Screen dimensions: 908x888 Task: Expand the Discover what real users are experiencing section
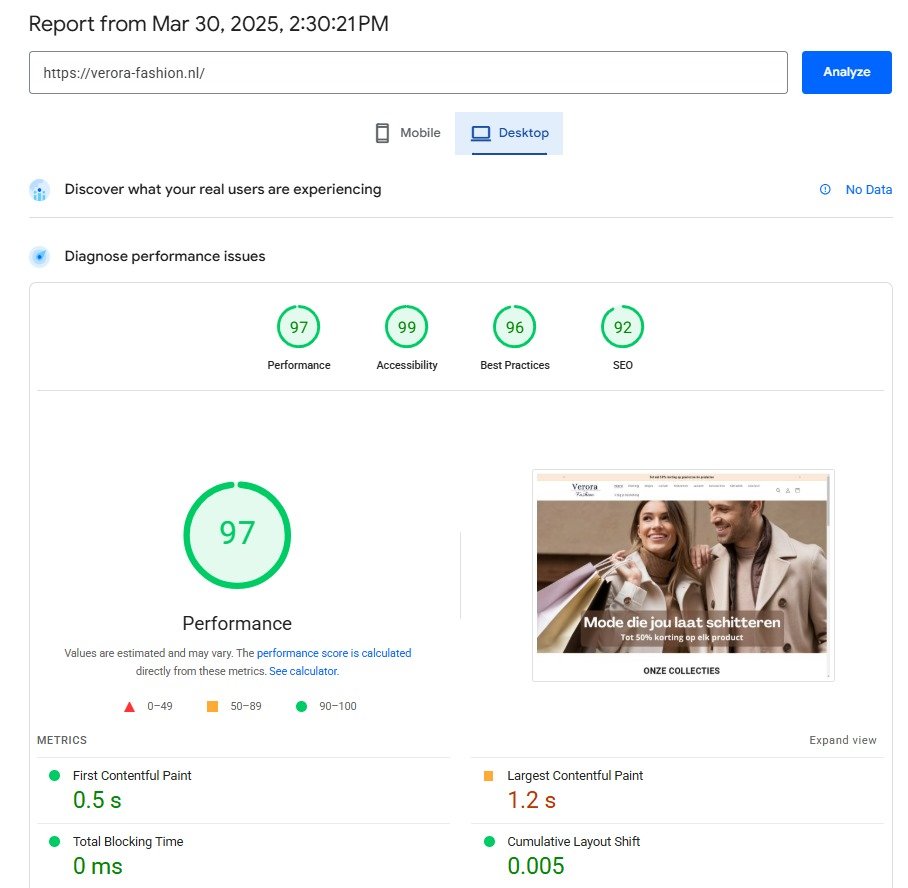(x=222, y=189)
